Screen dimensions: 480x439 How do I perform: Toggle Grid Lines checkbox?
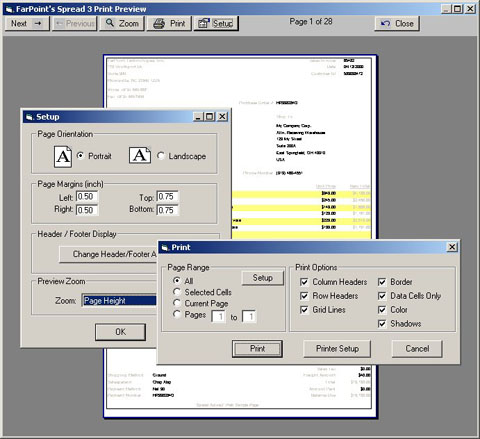(x=323, y=310)
